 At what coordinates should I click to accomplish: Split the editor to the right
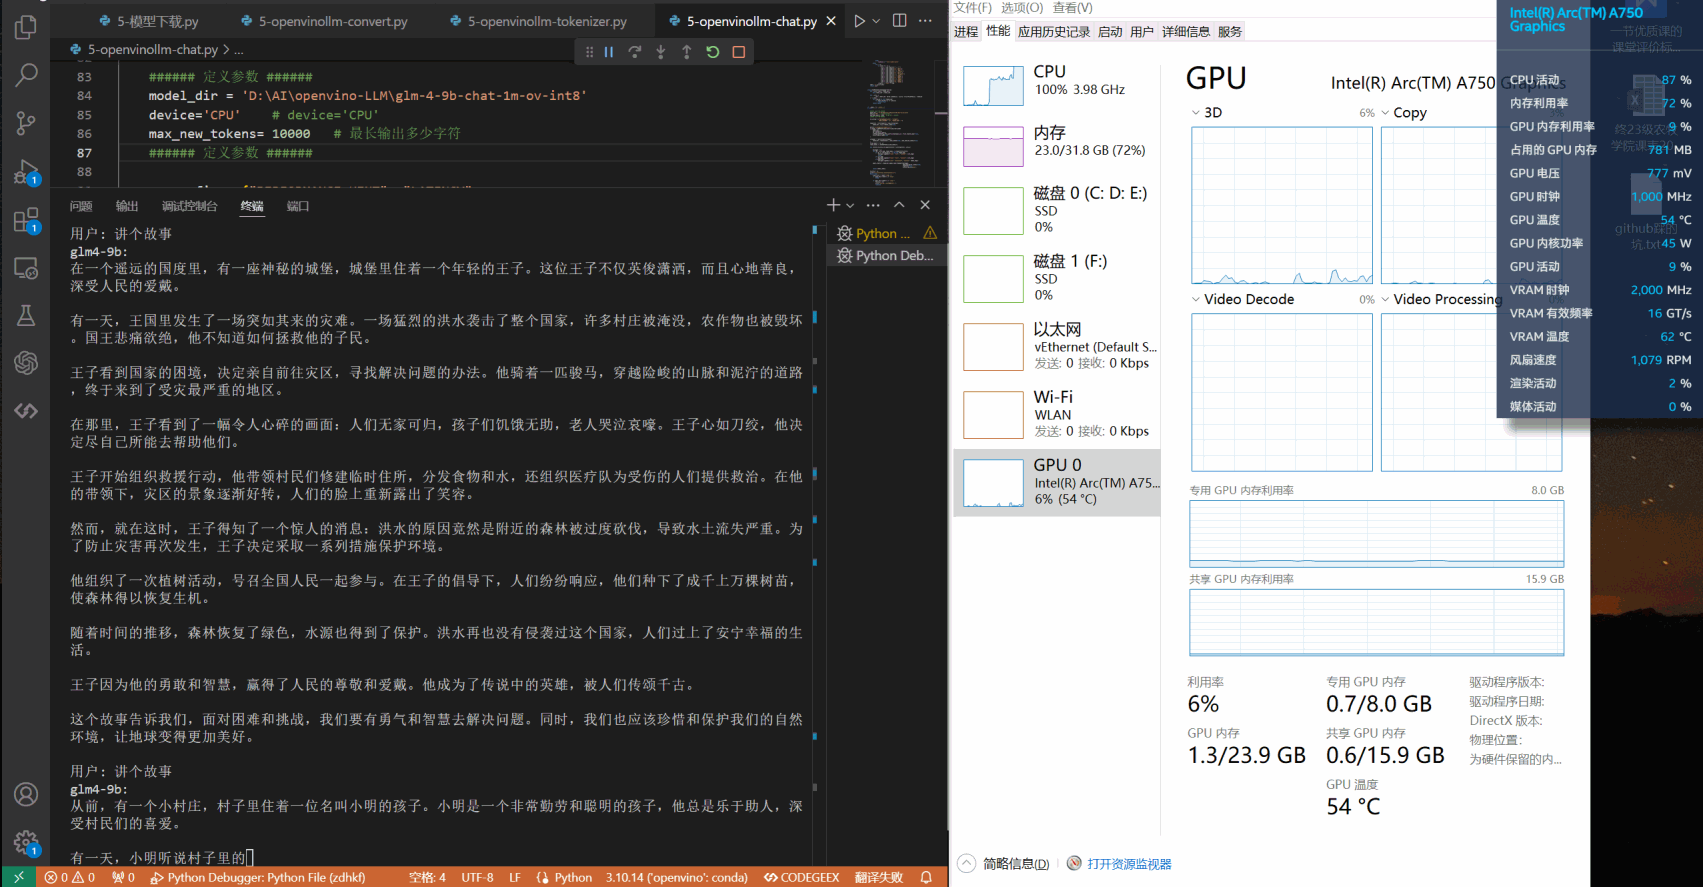coord(900,21)
